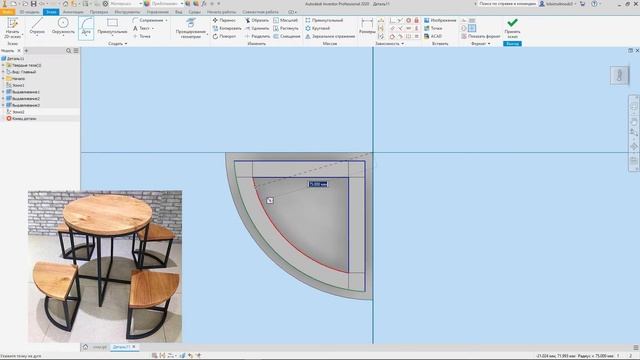Choose Rectangular pattern (Прямоугольный)
The image size is (640, 360).
click(x=324, y=20)
